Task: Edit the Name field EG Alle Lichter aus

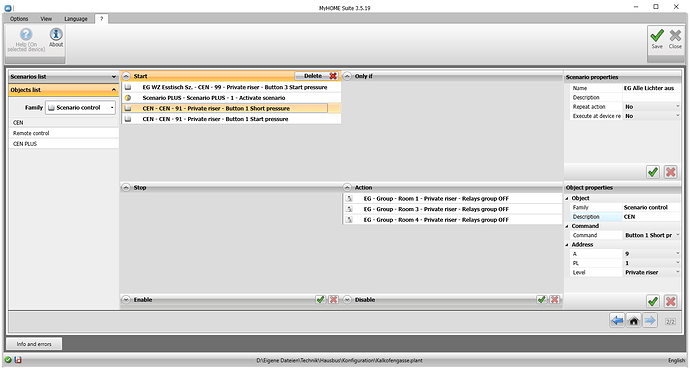Action: (x=651, y=88)
